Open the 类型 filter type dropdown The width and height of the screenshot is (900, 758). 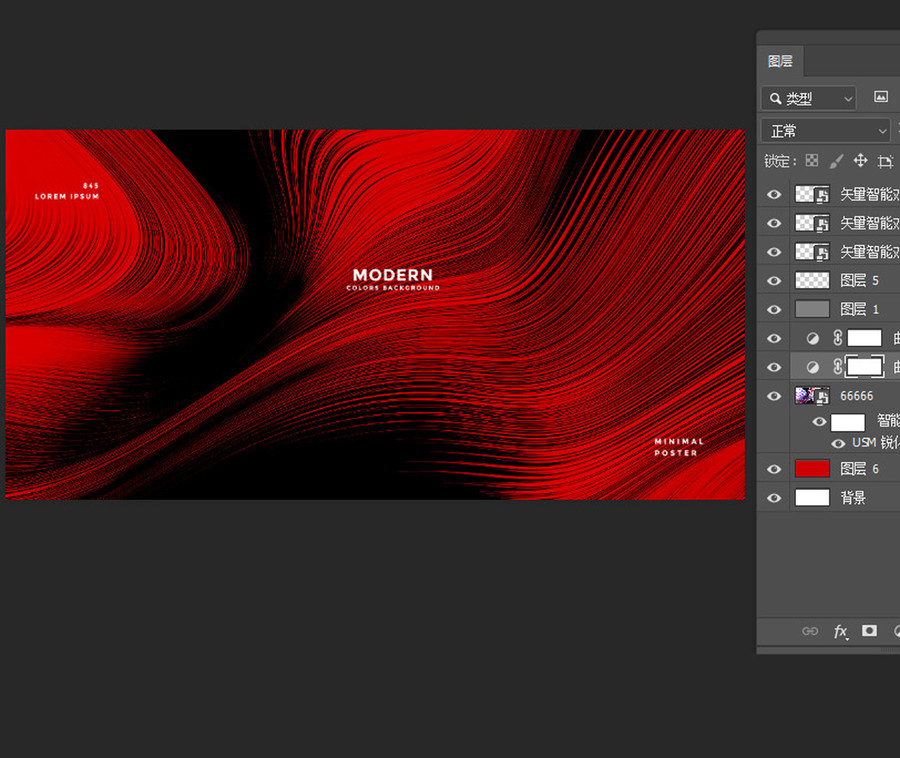tap(809, 99)
